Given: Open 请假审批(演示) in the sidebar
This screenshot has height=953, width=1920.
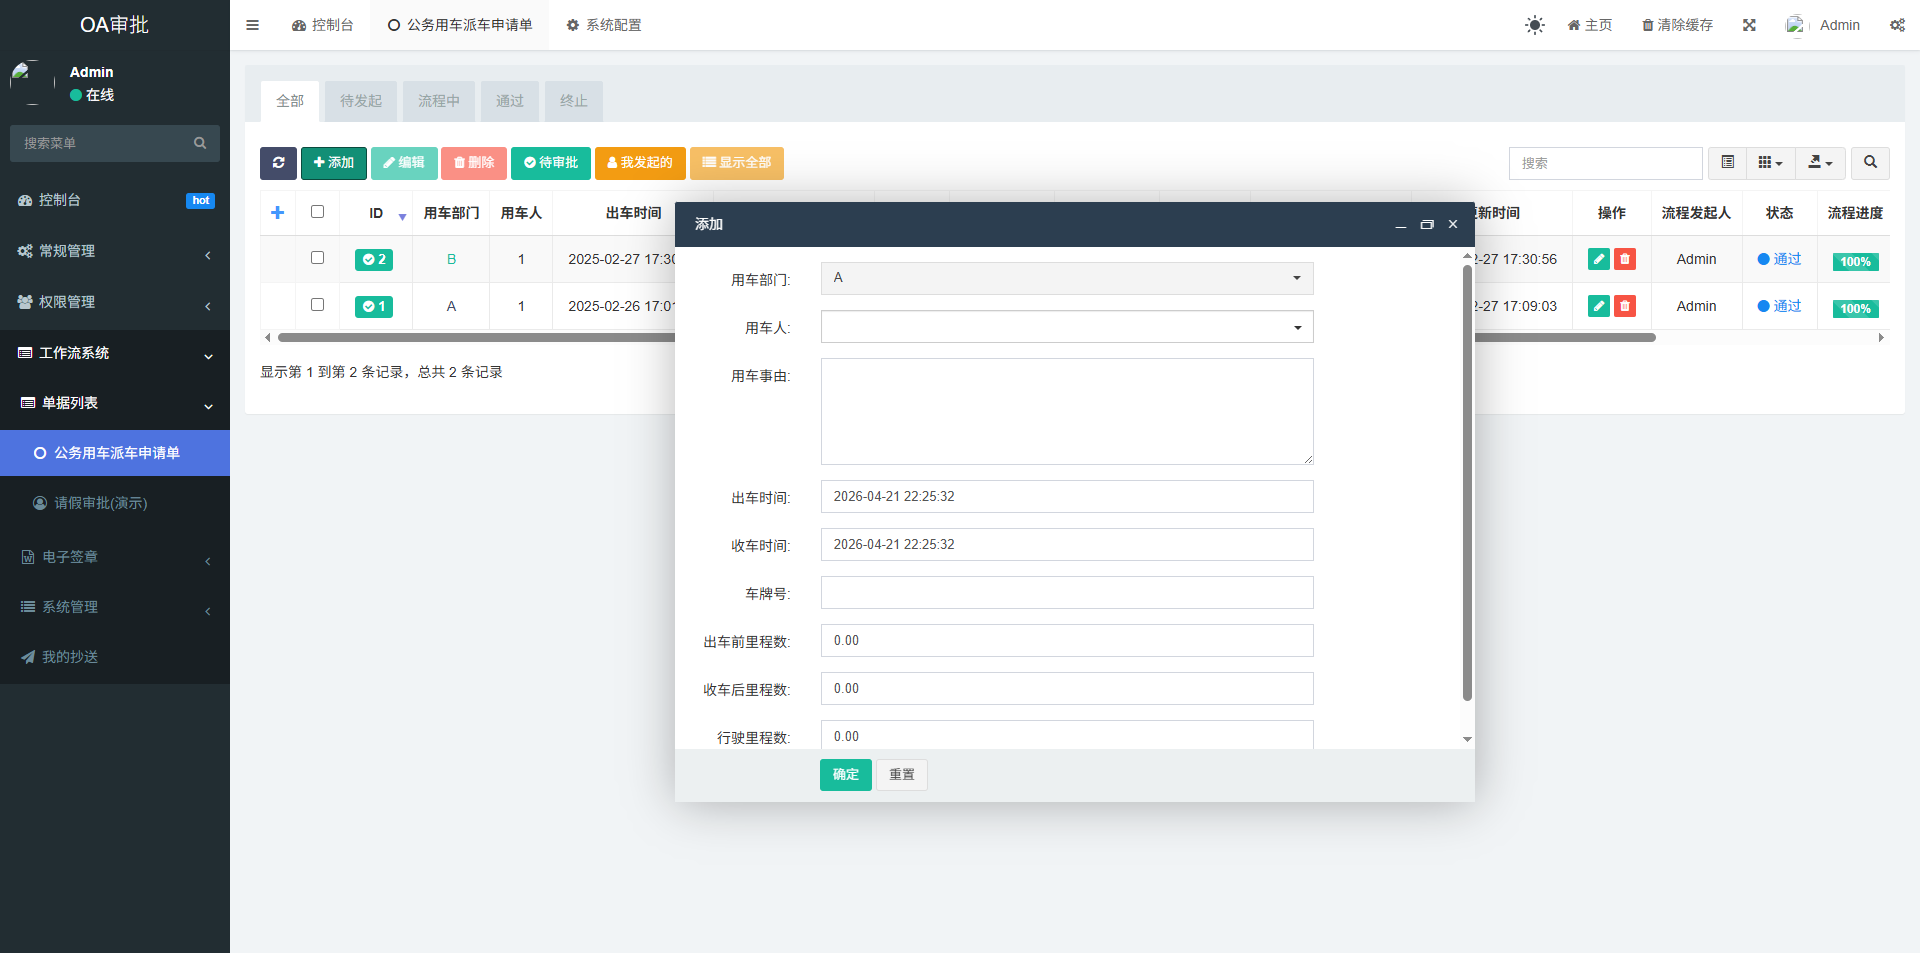Looking at the screenshot, I should tap(100, 503).
